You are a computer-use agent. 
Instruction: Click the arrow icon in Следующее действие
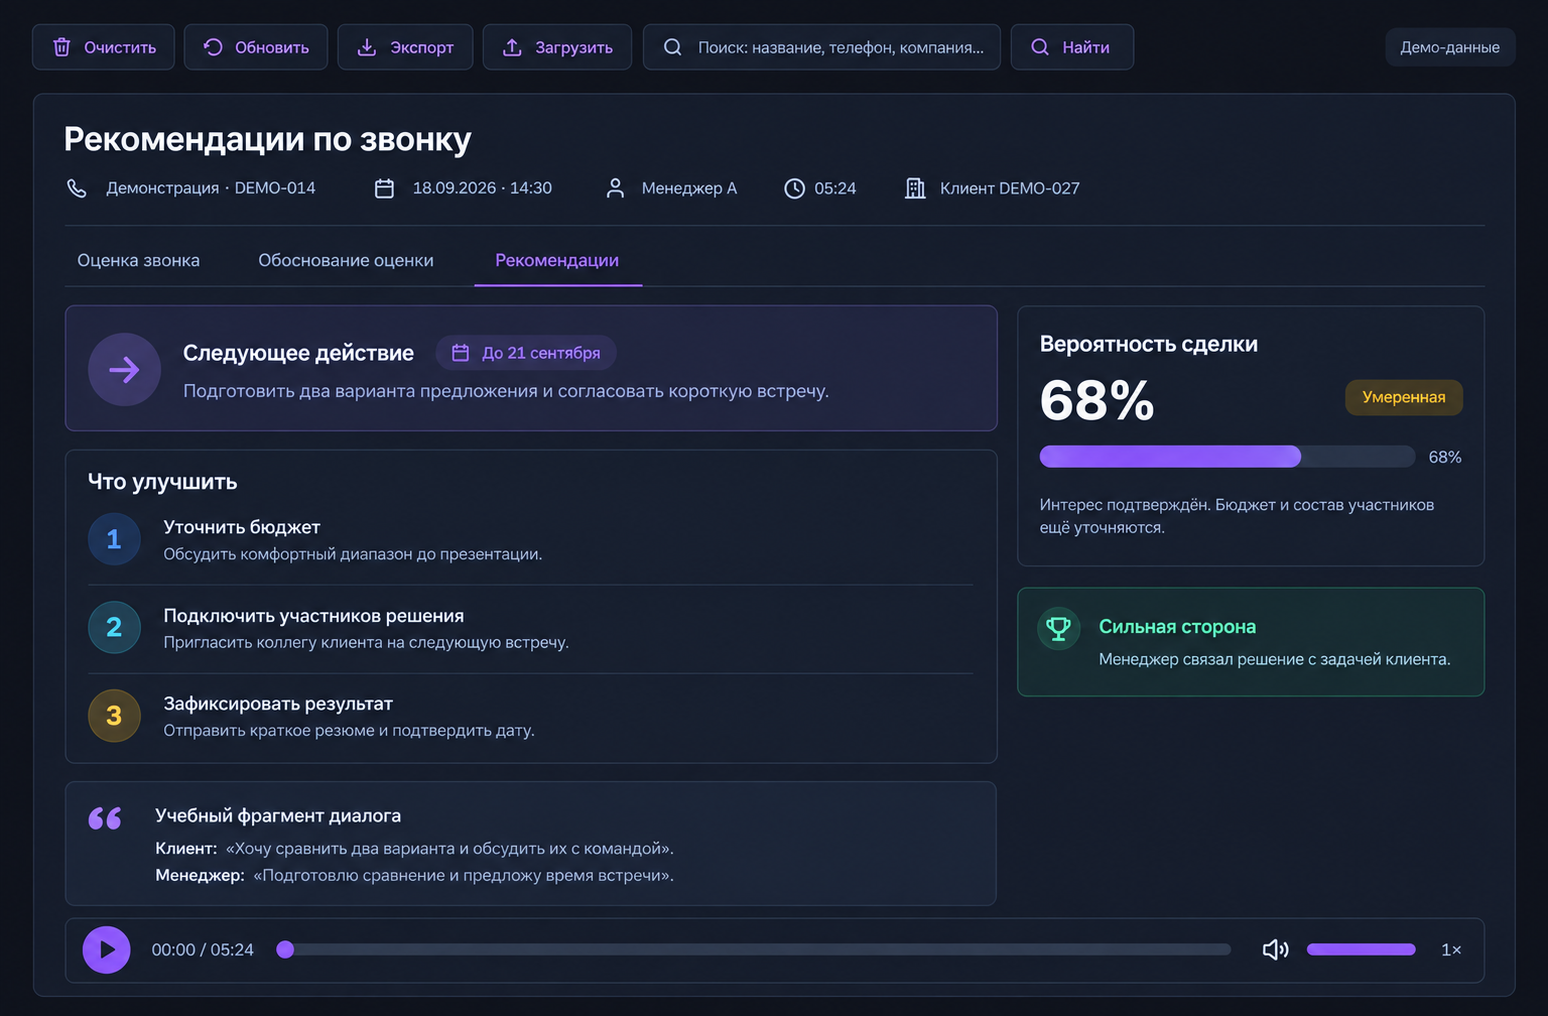[124, 370]
